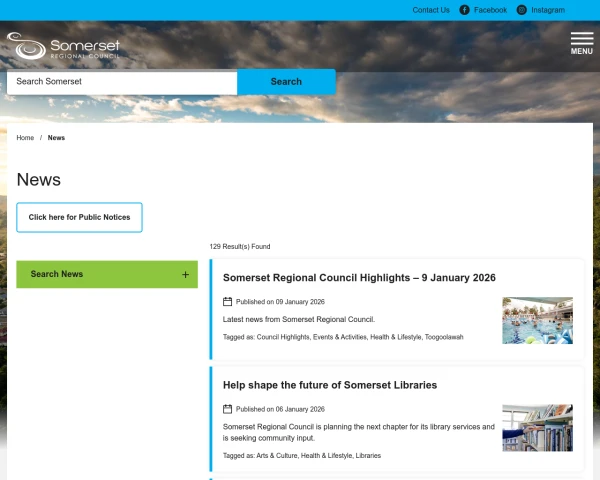
Task: Click the Published on 06 January 2026 text
Action: [280, 409]
